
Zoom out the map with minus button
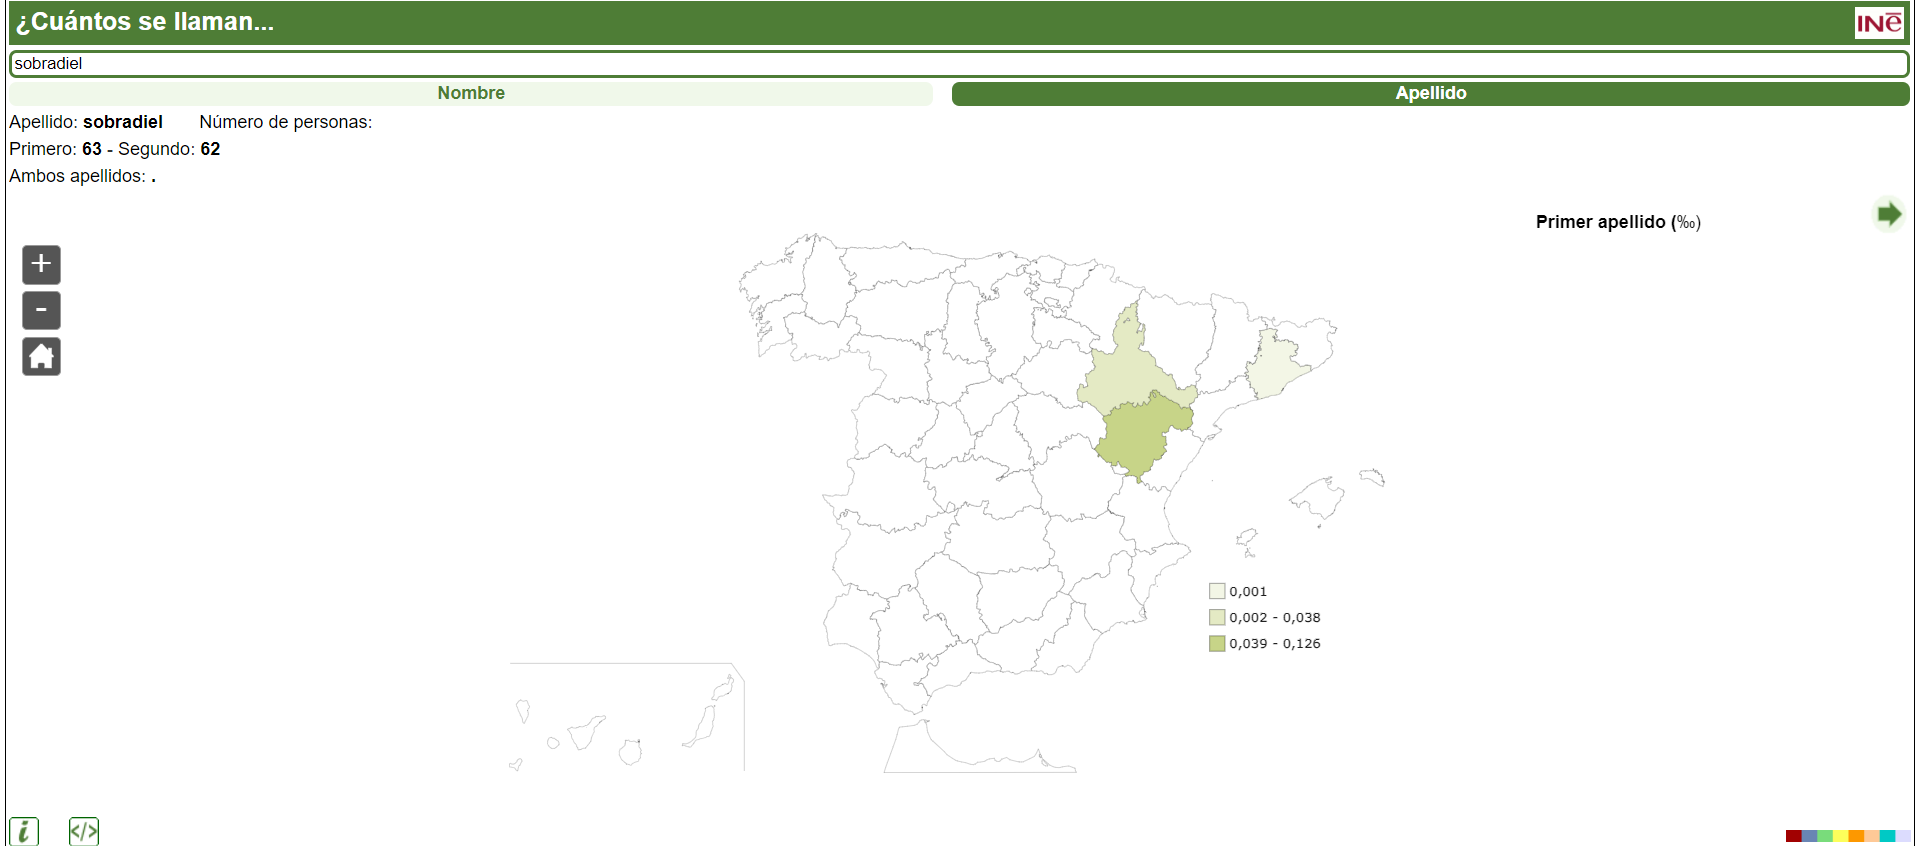[41, 311]
